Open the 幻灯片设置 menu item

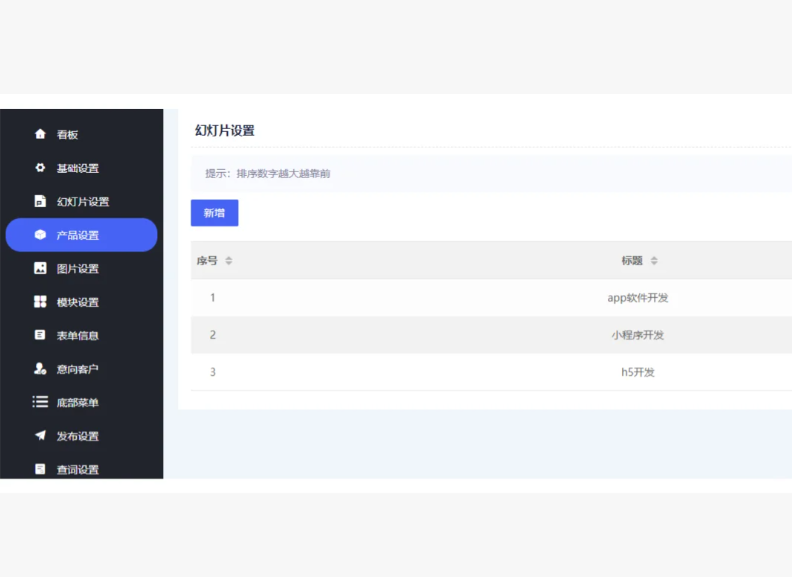(x=81, y=201)
